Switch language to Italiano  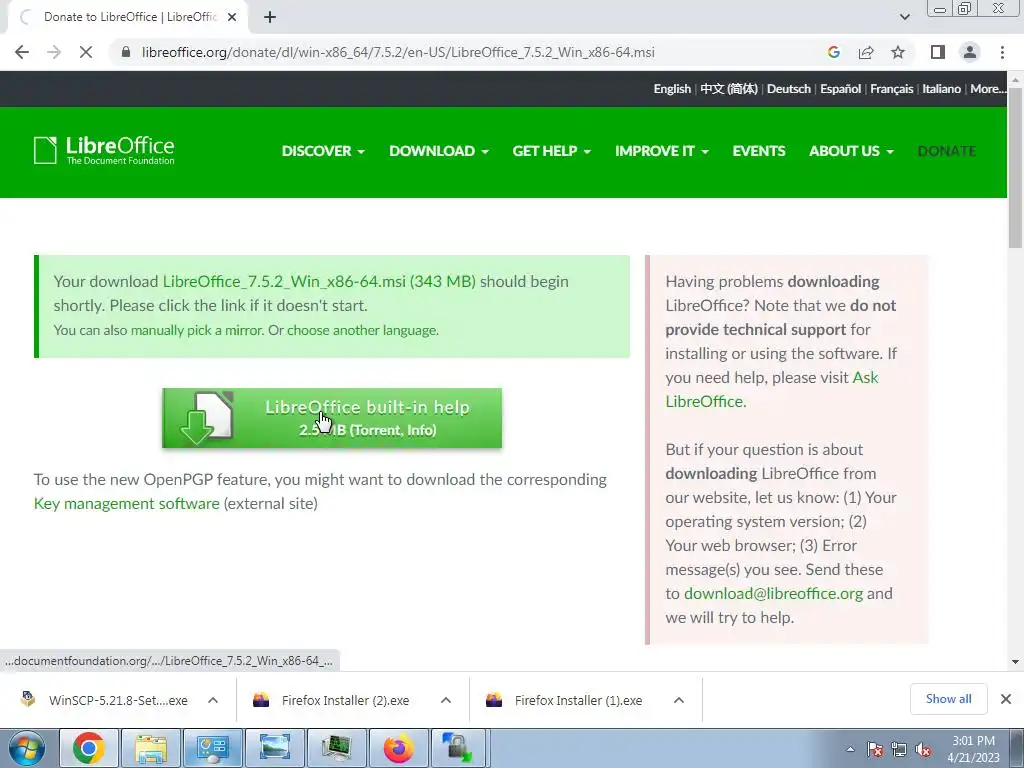tap(941, 89)
